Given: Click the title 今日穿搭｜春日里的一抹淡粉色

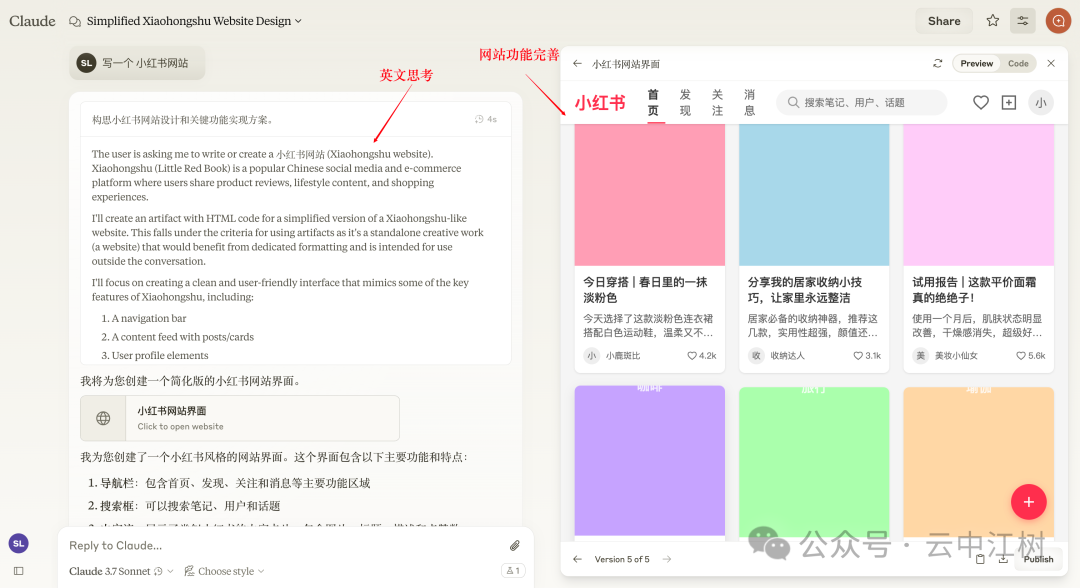Looking at the screenshot, I should pos(645,290).
